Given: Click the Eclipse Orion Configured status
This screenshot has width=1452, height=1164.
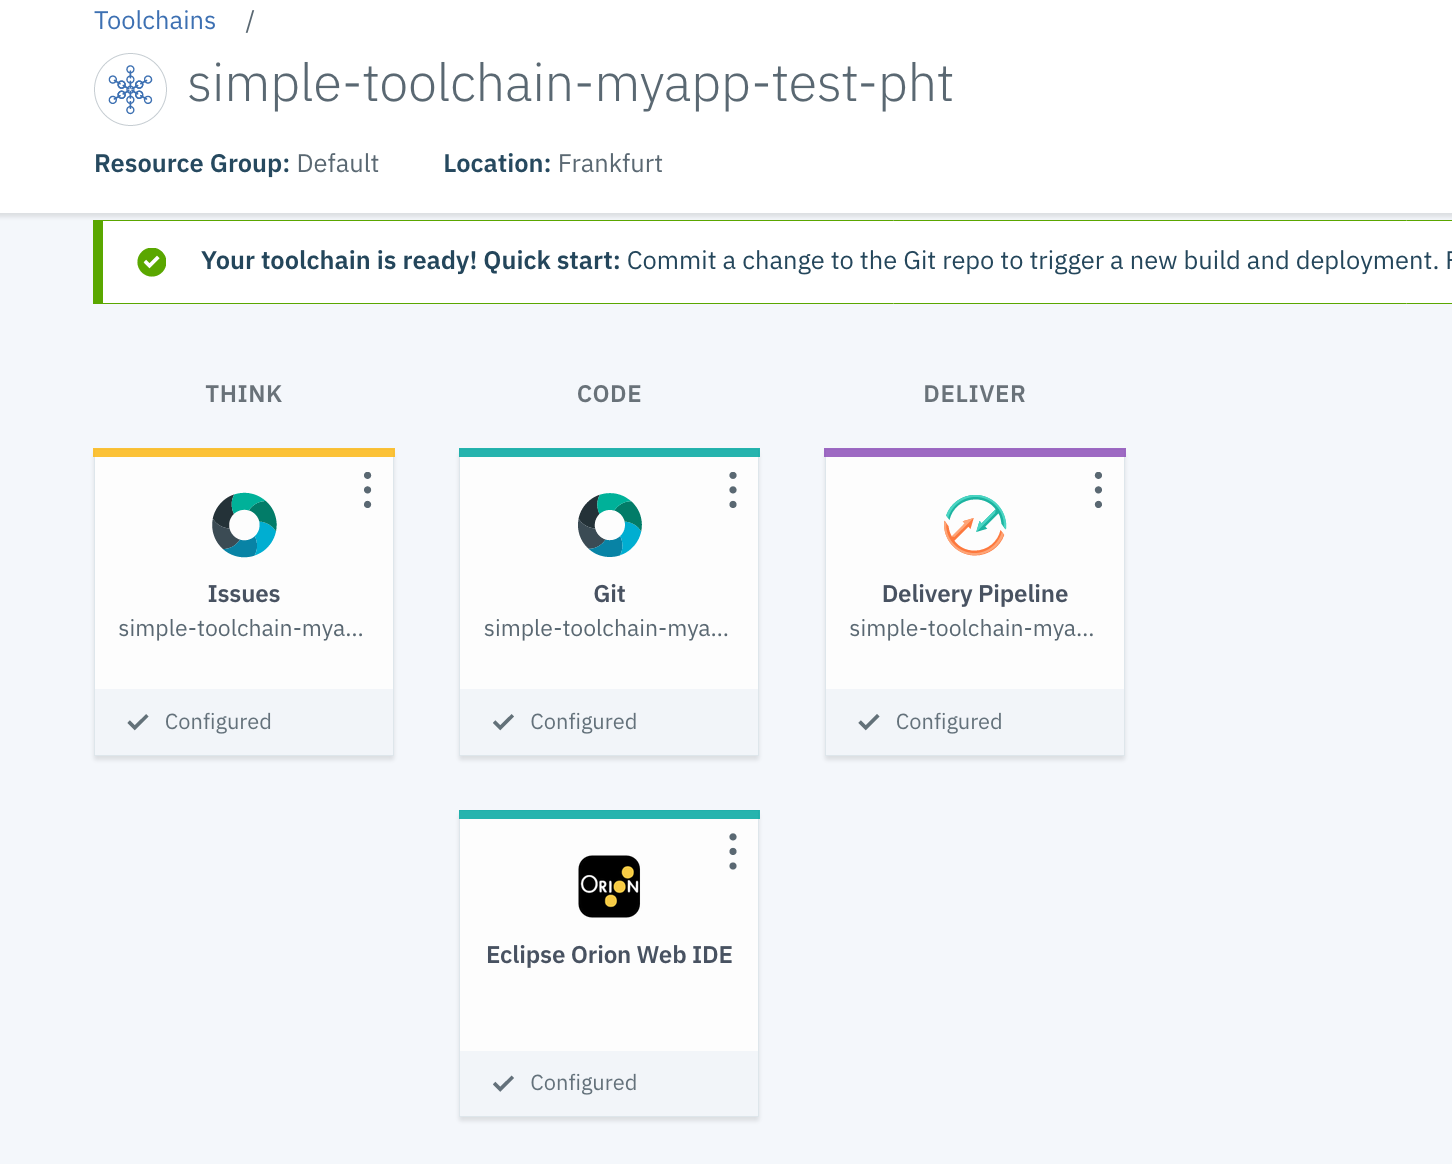Looking at the screenshot, I should pos(583,1083).
